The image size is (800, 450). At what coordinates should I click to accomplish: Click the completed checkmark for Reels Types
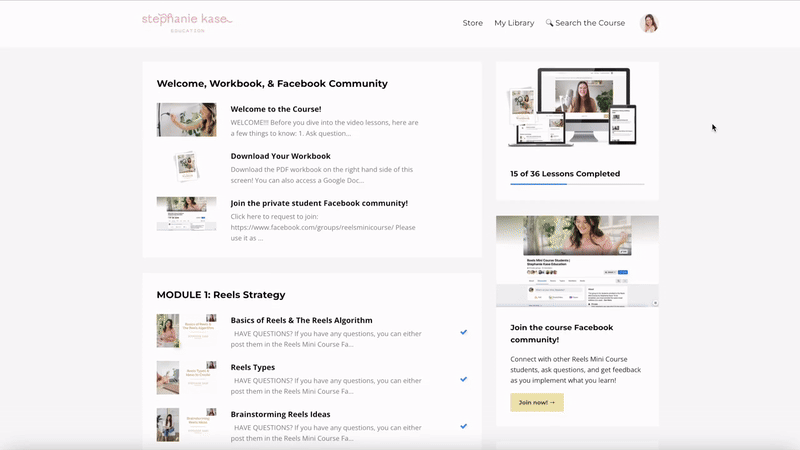(463, 379)
